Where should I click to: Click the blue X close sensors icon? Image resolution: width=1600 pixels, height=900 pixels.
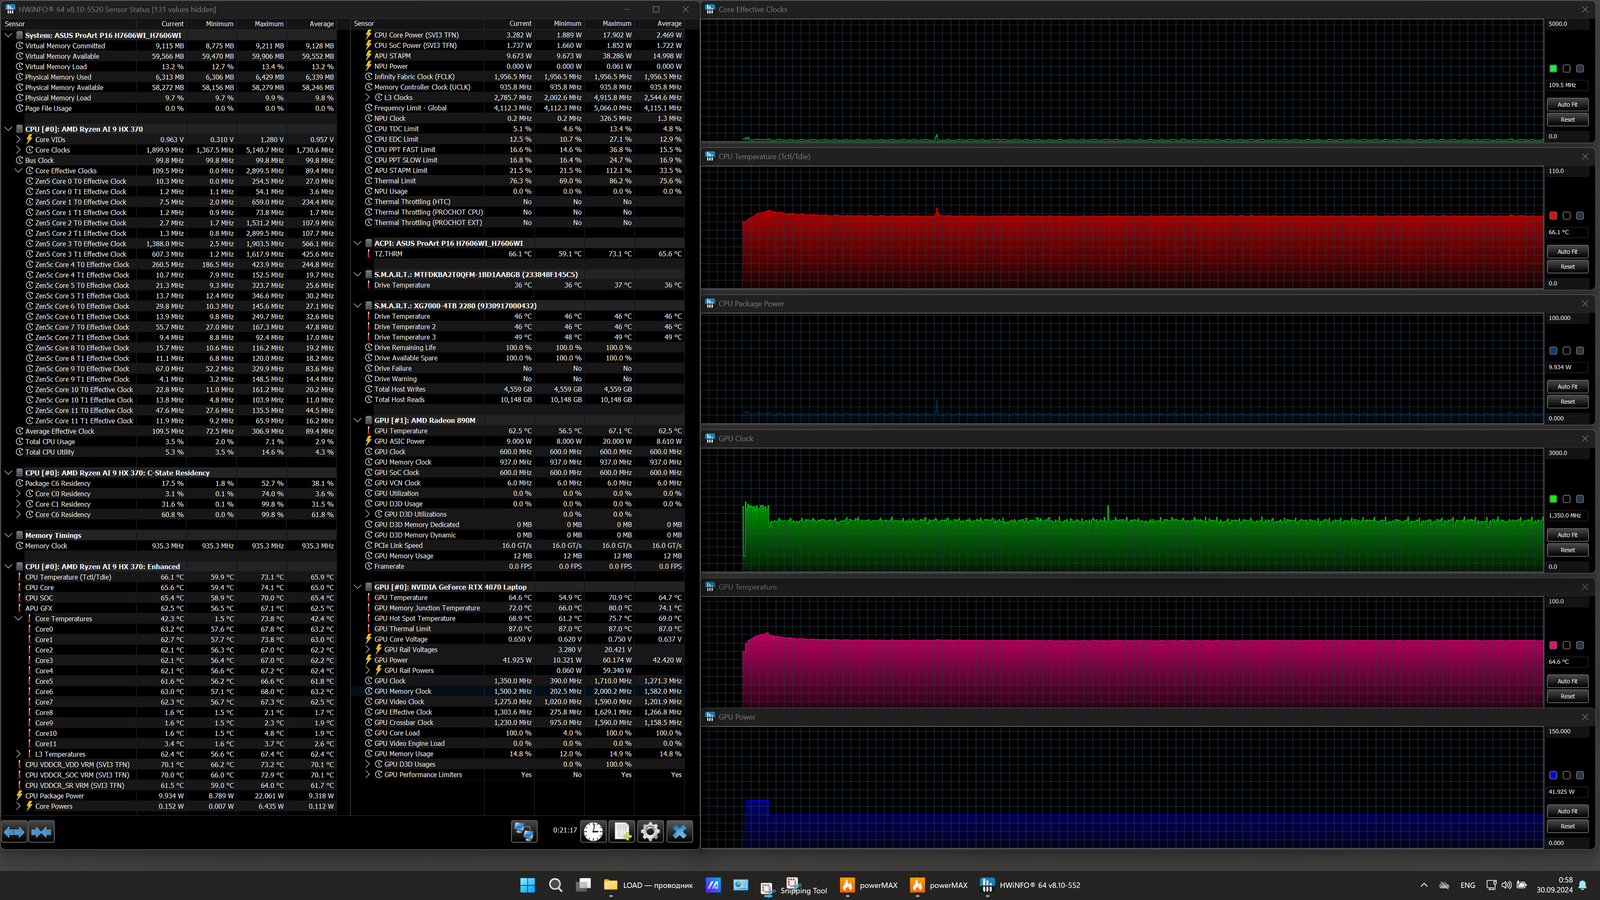tap(679, 831)
